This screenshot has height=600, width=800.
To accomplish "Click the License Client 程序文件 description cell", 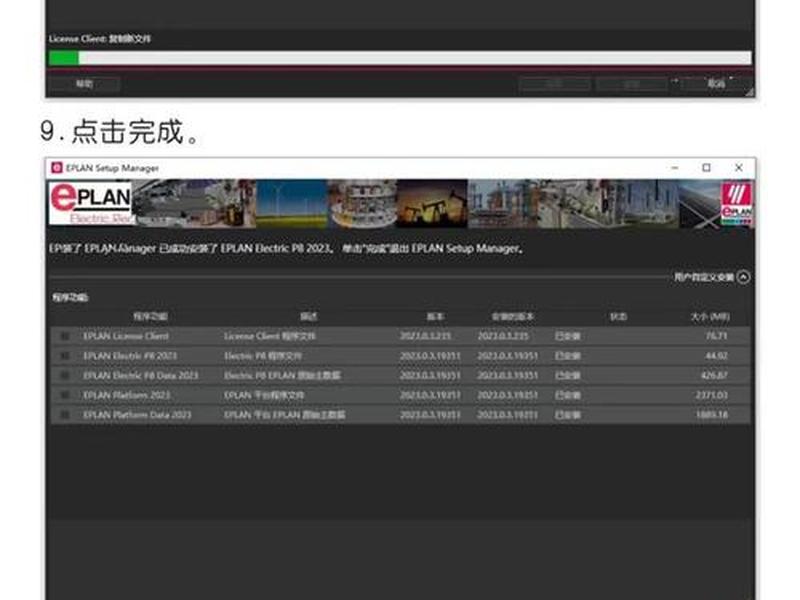I will point(270,336).
